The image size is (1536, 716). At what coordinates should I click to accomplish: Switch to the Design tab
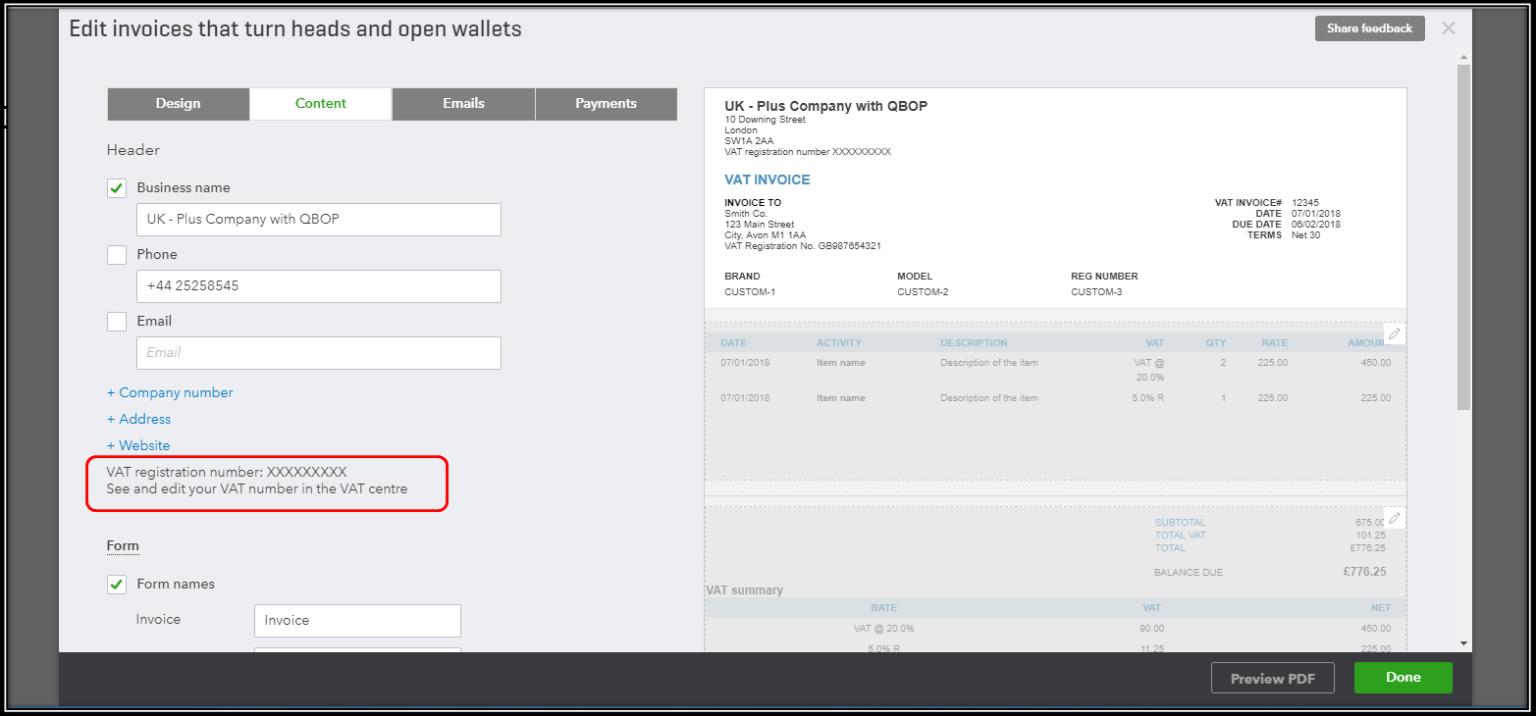pyautogui.click(x=178, y=103)
